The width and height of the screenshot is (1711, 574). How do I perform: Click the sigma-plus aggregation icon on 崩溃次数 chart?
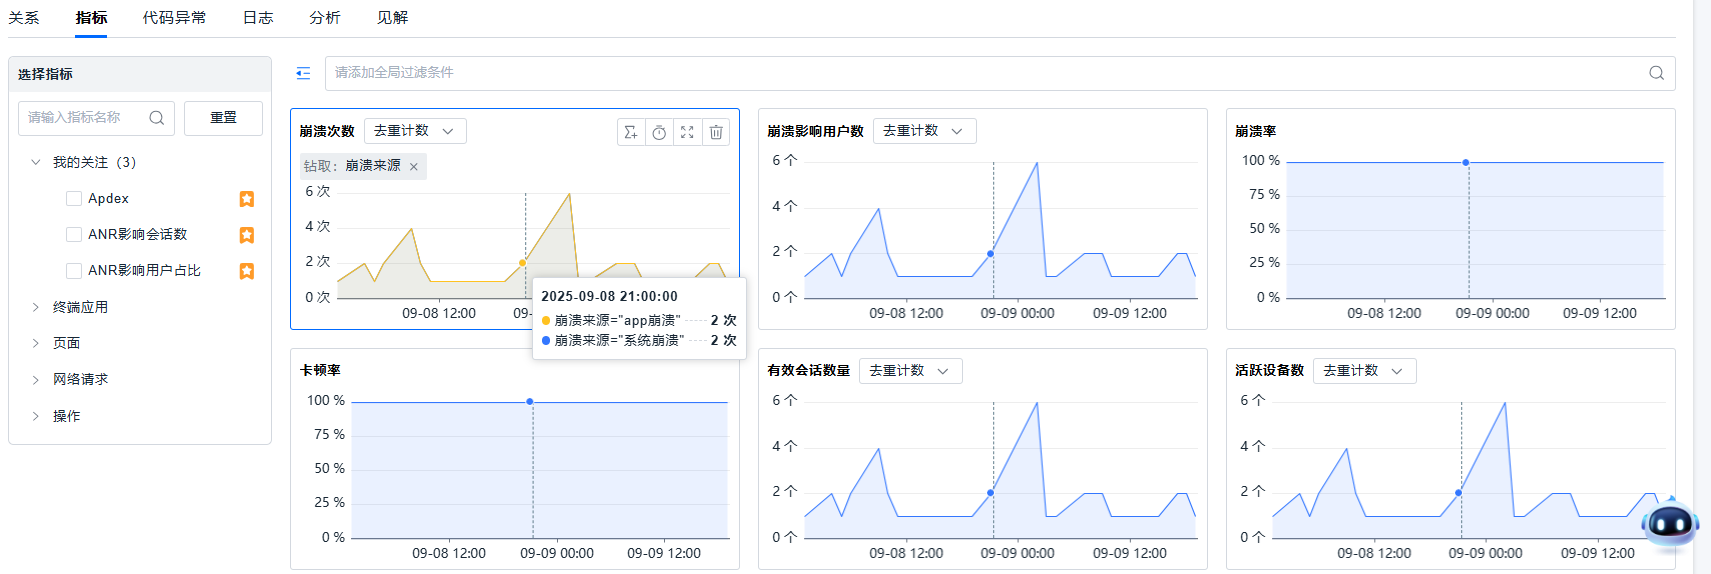click(x=631, y=132)
